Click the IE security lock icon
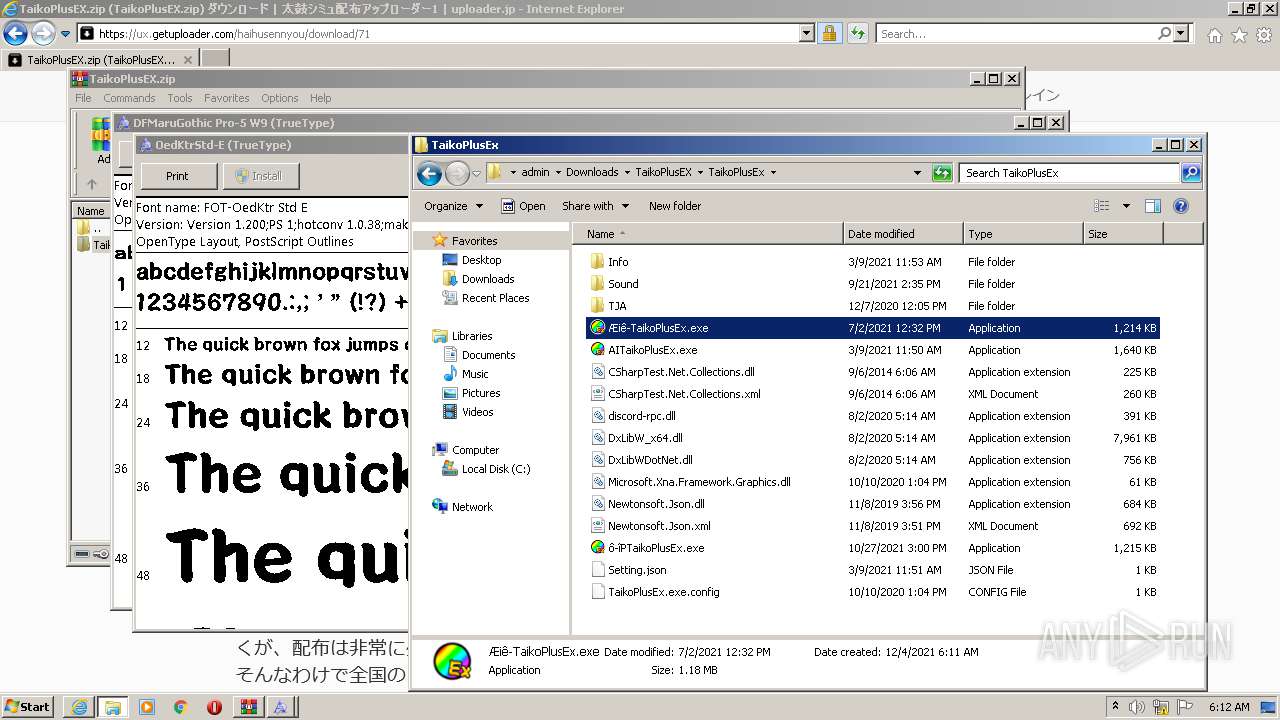 829,34
